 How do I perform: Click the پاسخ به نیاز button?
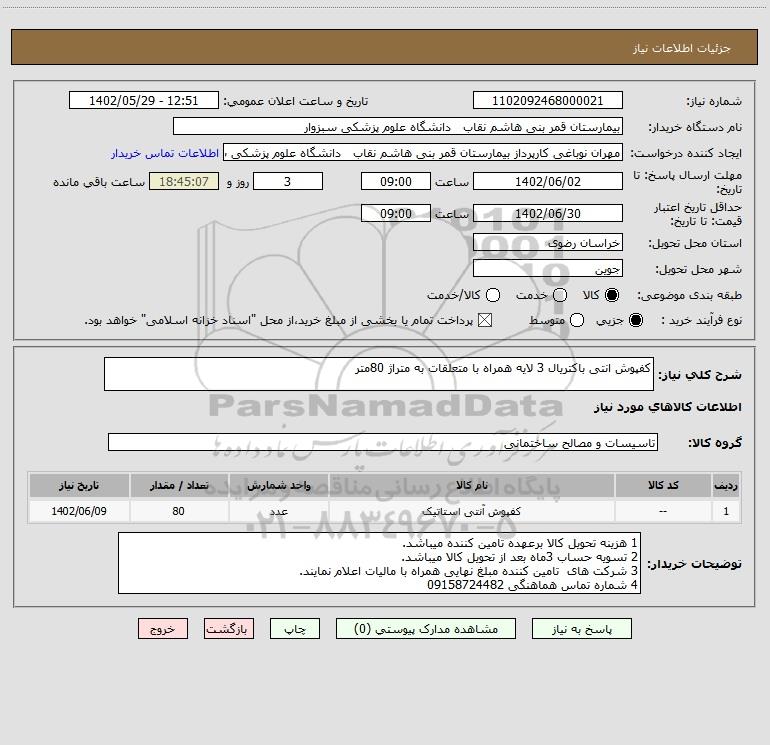581,629
